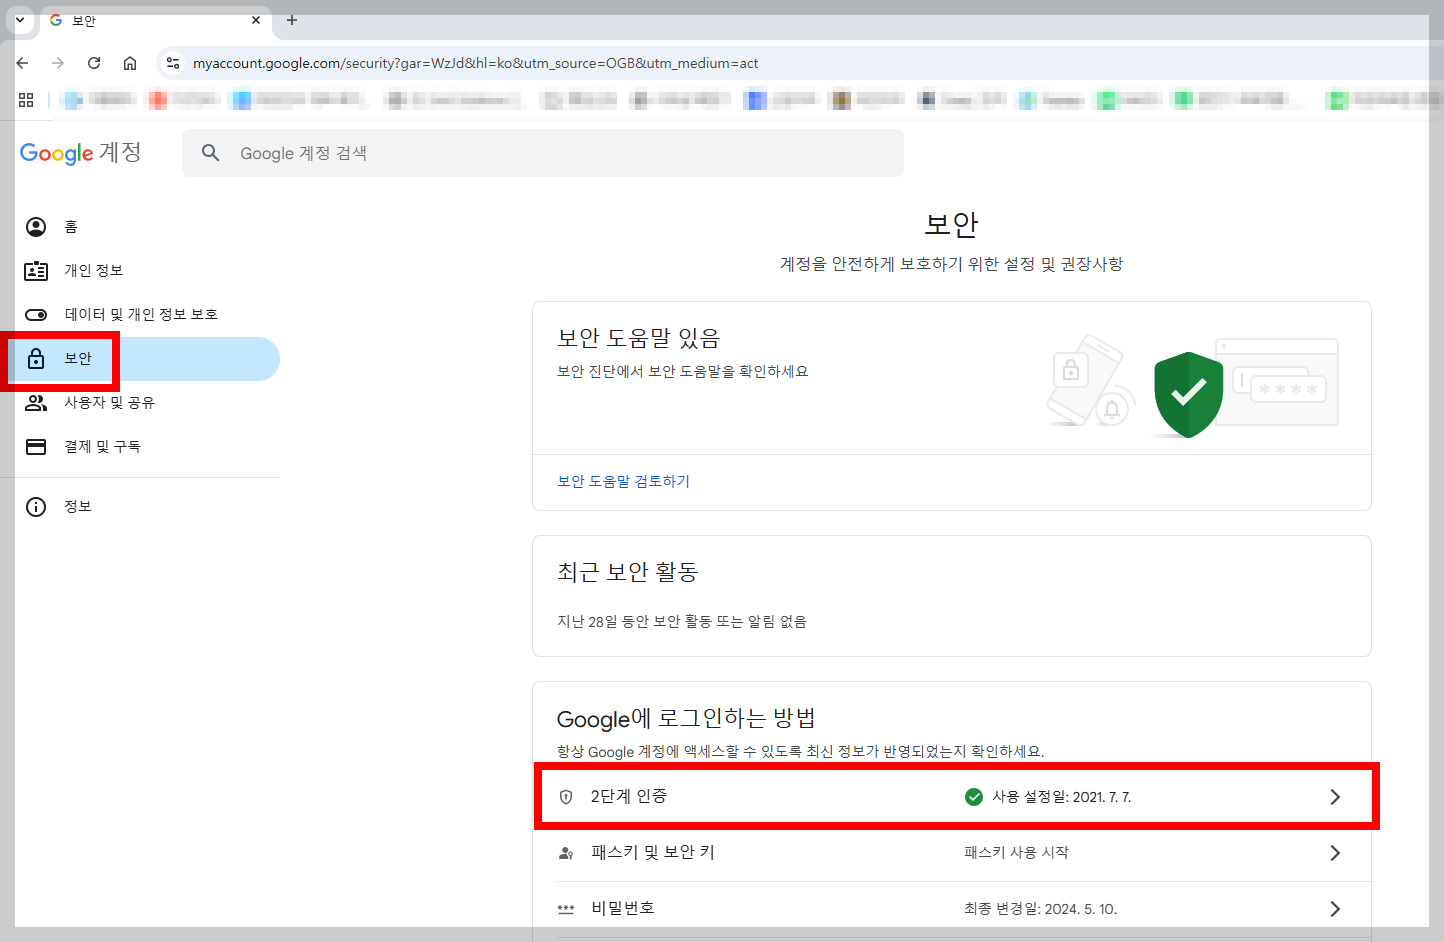
Task: Click the 보안 padlock icon
Action: click(x=36, y=358)
